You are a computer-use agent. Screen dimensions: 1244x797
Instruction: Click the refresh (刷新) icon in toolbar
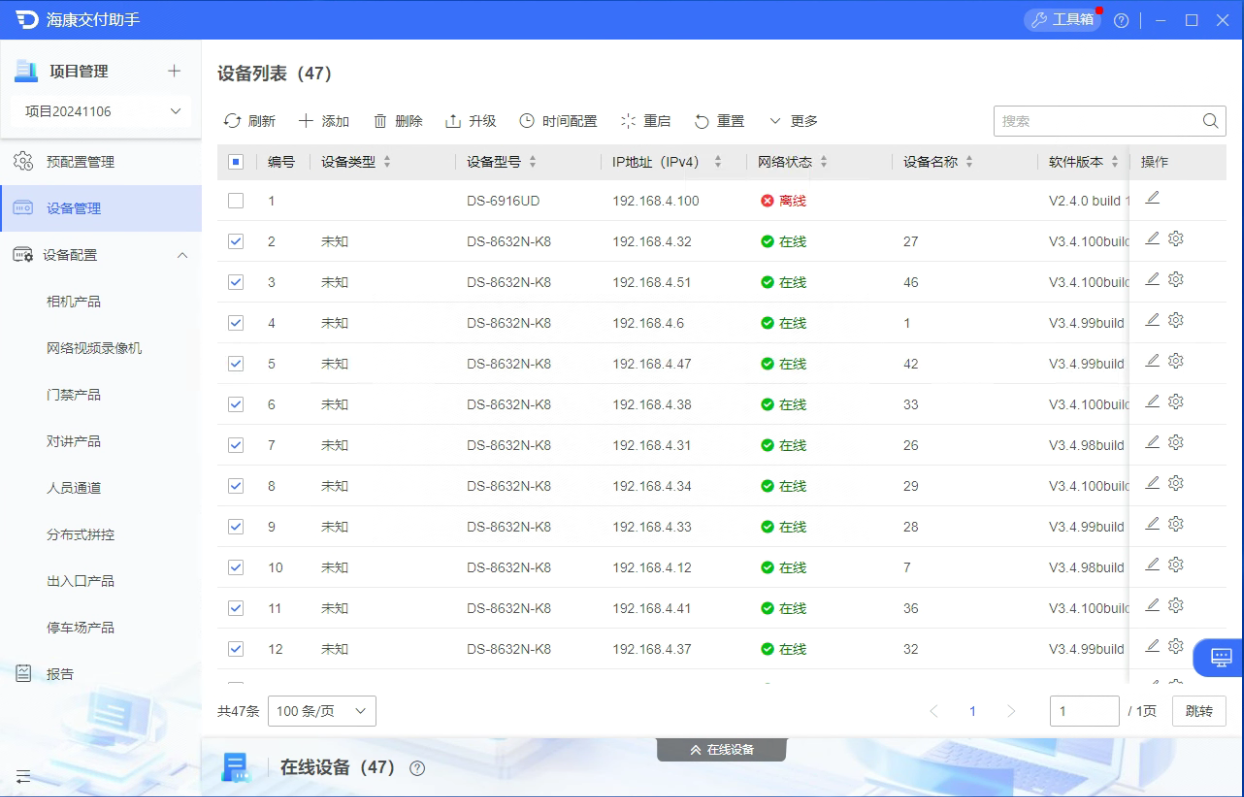(233, 121)
